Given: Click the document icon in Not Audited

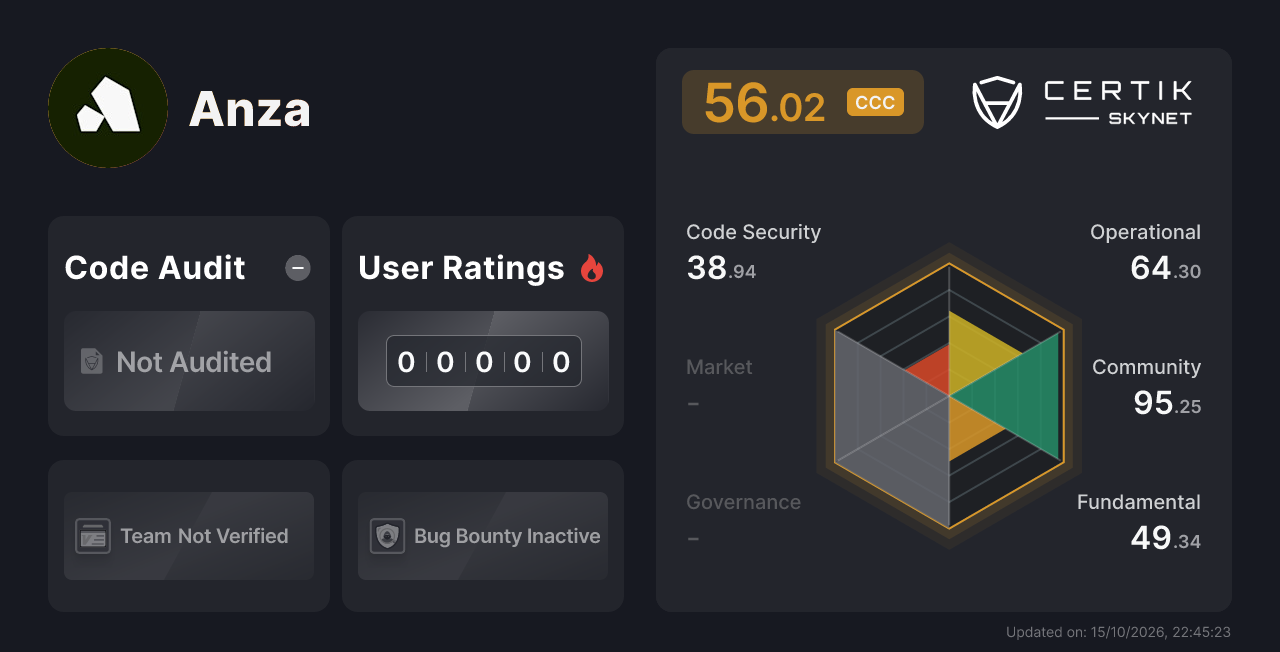Looking at the screenshot, I should point(92,362).
